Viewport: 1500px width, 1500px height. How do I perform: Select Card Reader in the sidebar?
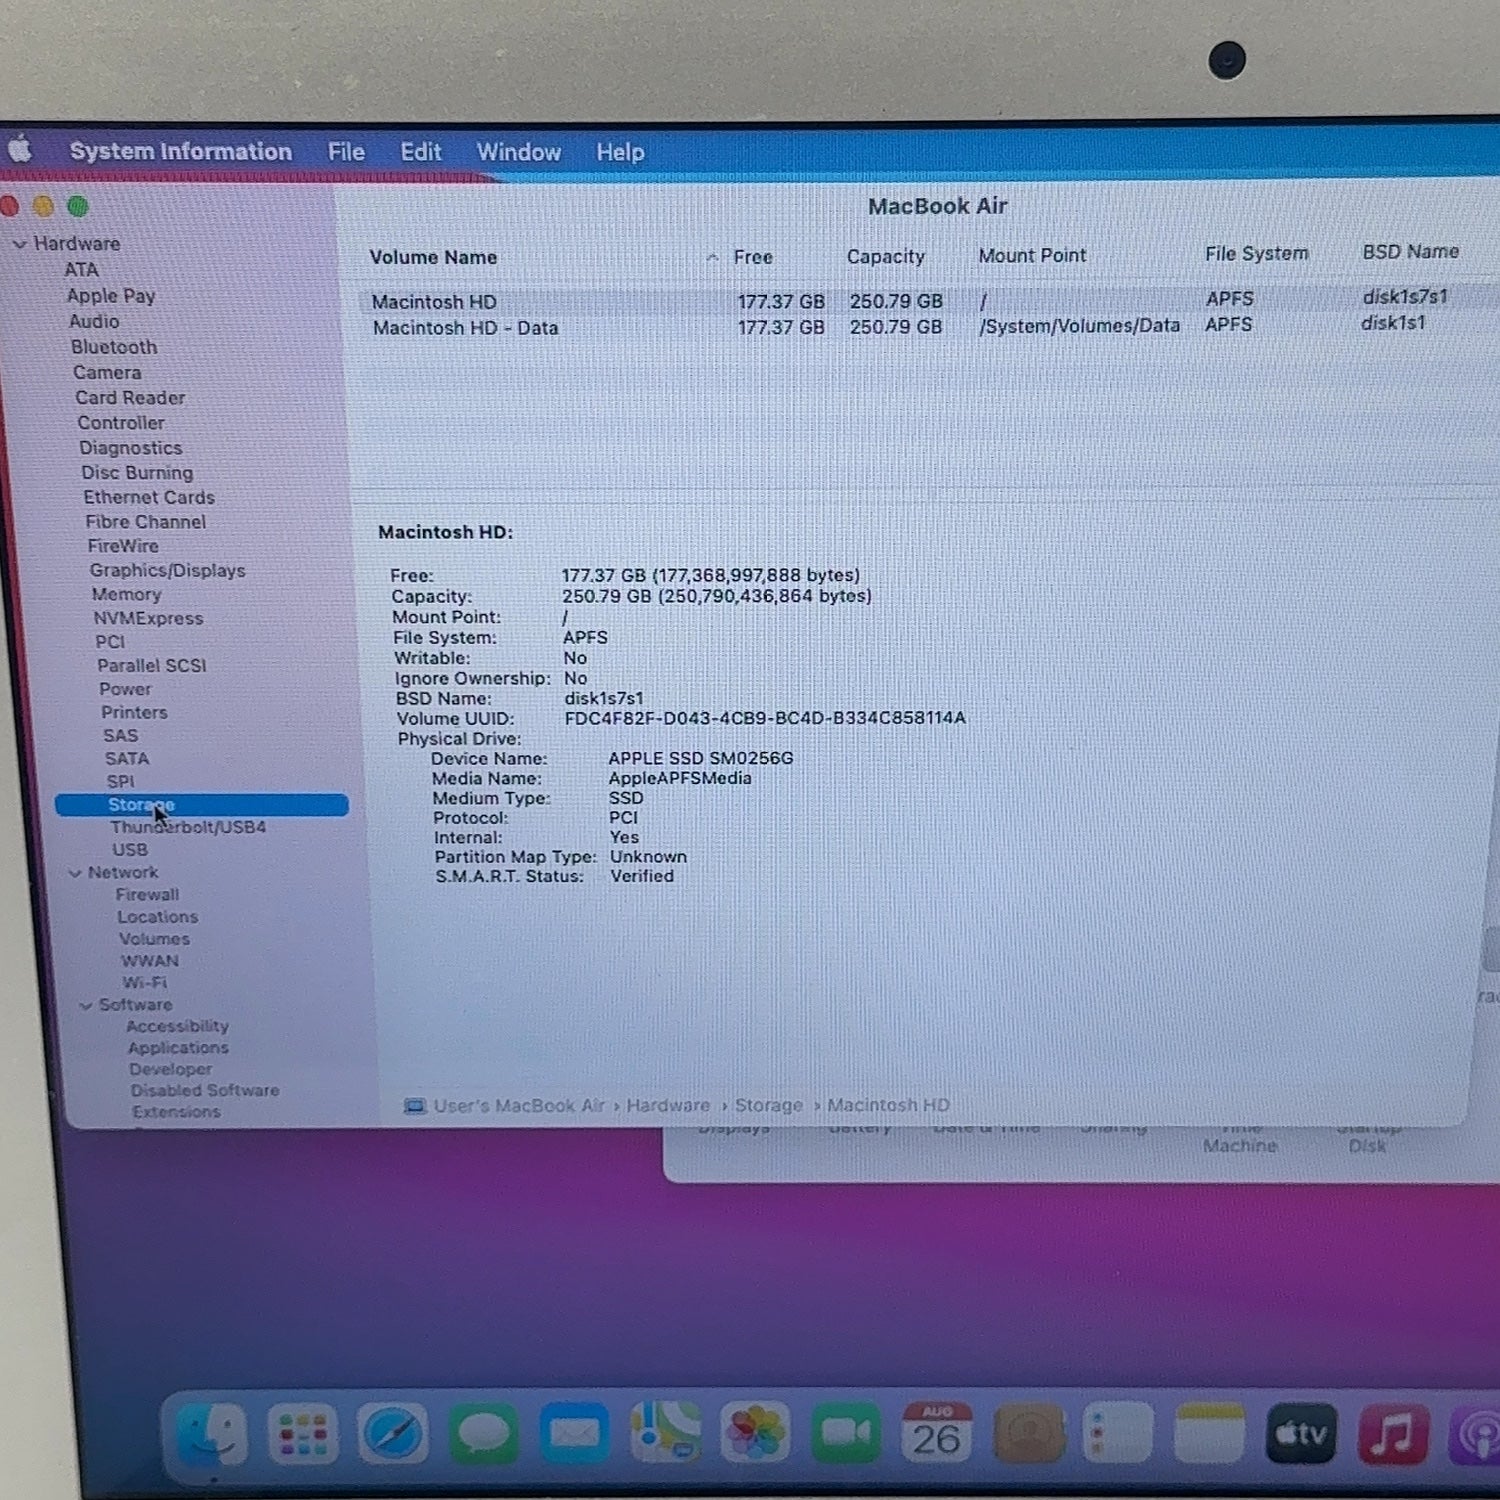[x=130, y=397]
